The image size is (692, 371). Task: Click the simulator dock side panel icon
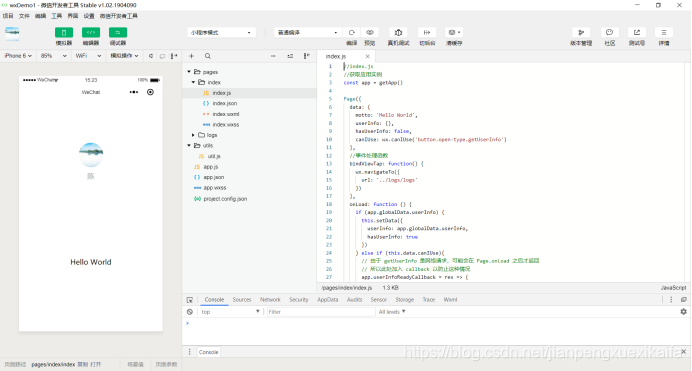[x=174, y=56]
